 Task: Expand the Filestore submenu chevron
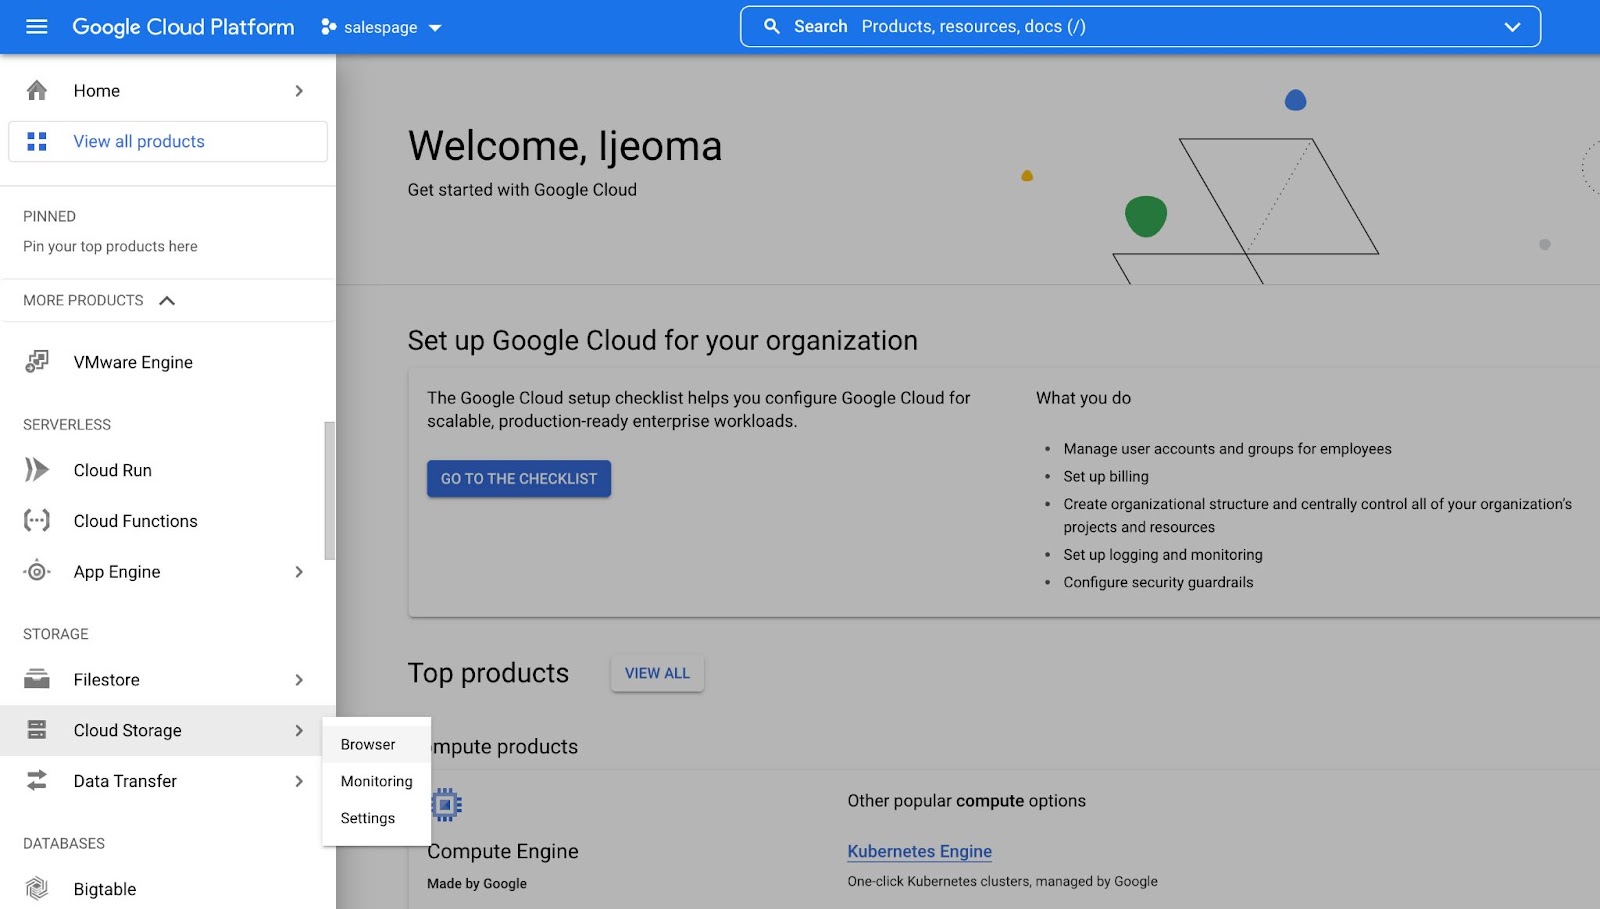pos(299,680)
